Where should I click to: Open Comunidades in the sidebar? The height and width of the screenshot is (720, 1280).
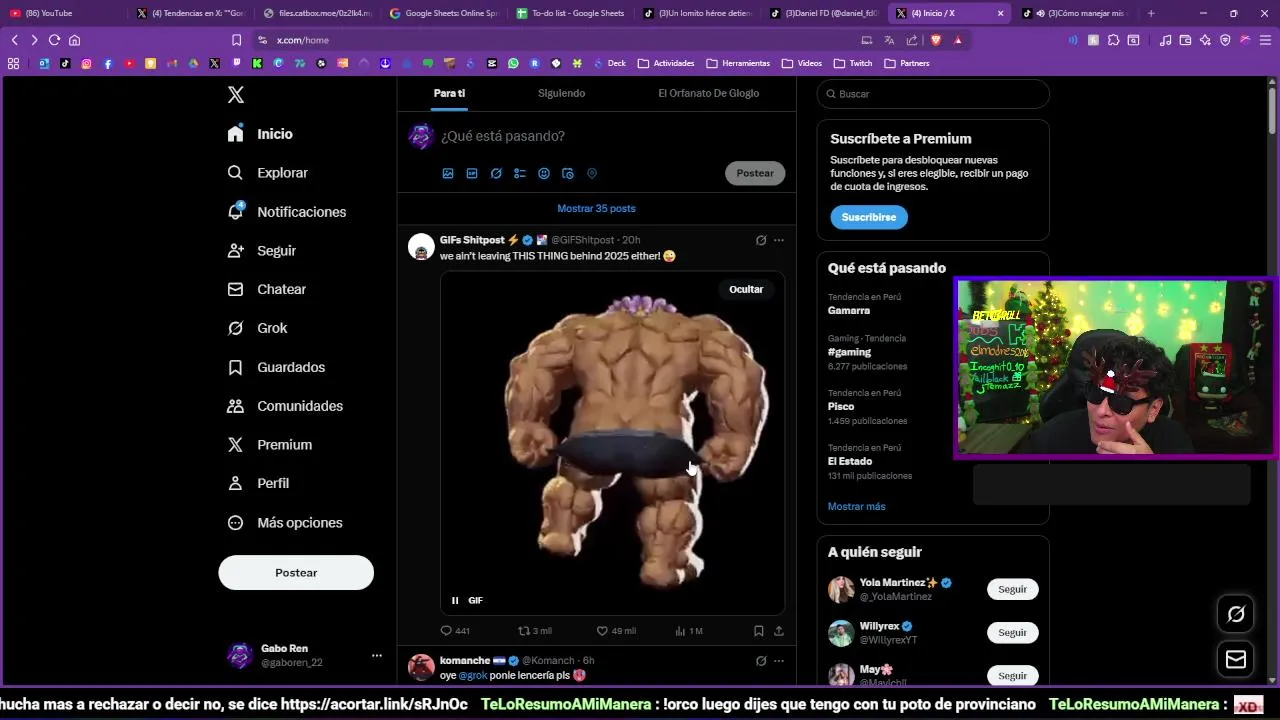point(285,406)
